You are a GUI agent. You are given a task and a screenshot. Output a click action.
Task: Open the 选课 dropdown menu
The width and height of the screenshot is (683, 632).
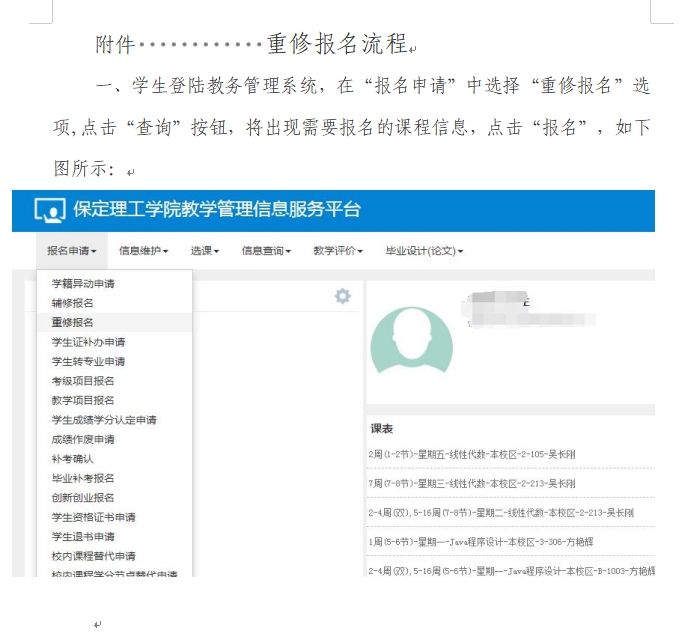point(205,251)
